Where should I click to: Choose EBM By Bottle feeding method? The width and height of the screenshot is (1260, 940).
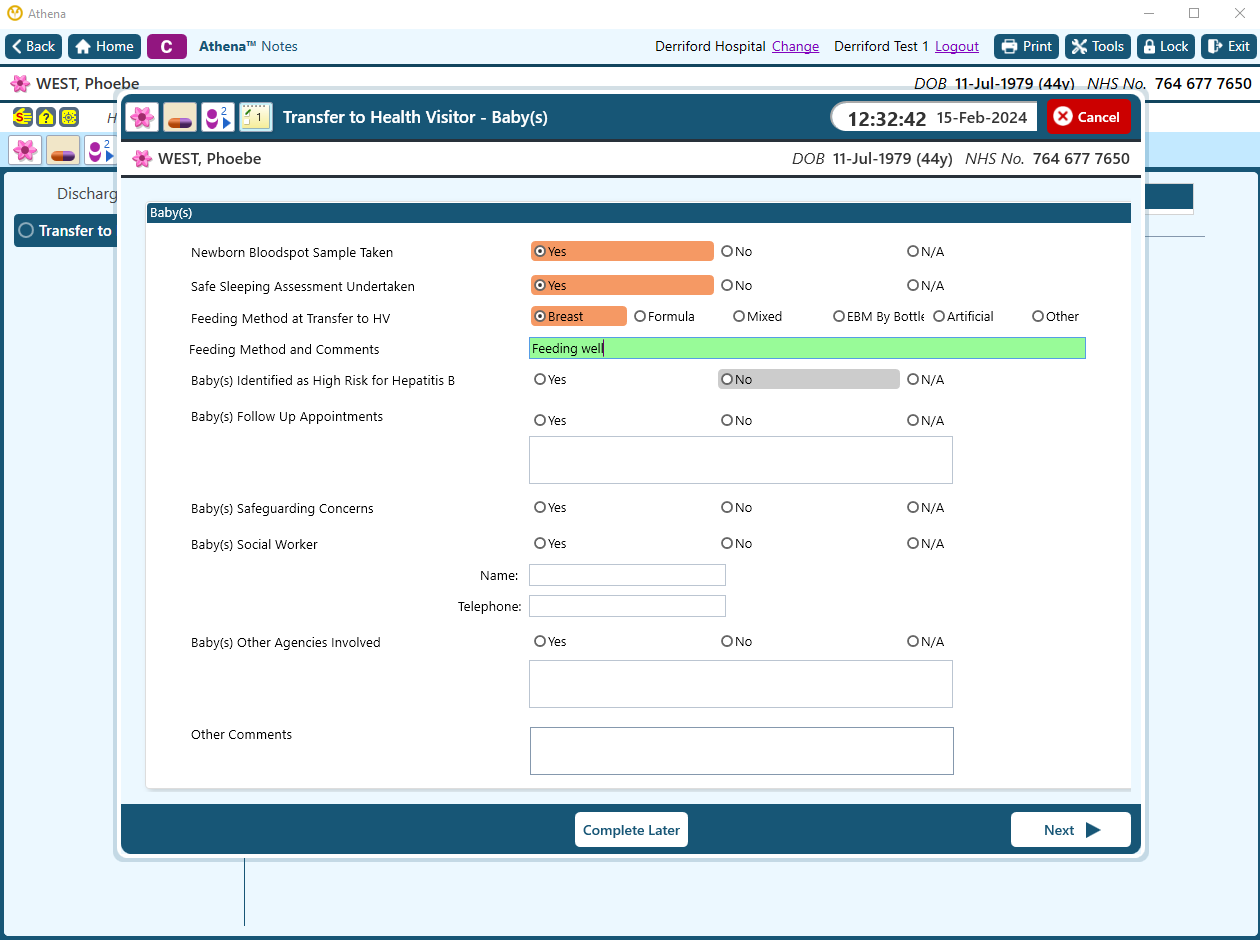[879, 316]
